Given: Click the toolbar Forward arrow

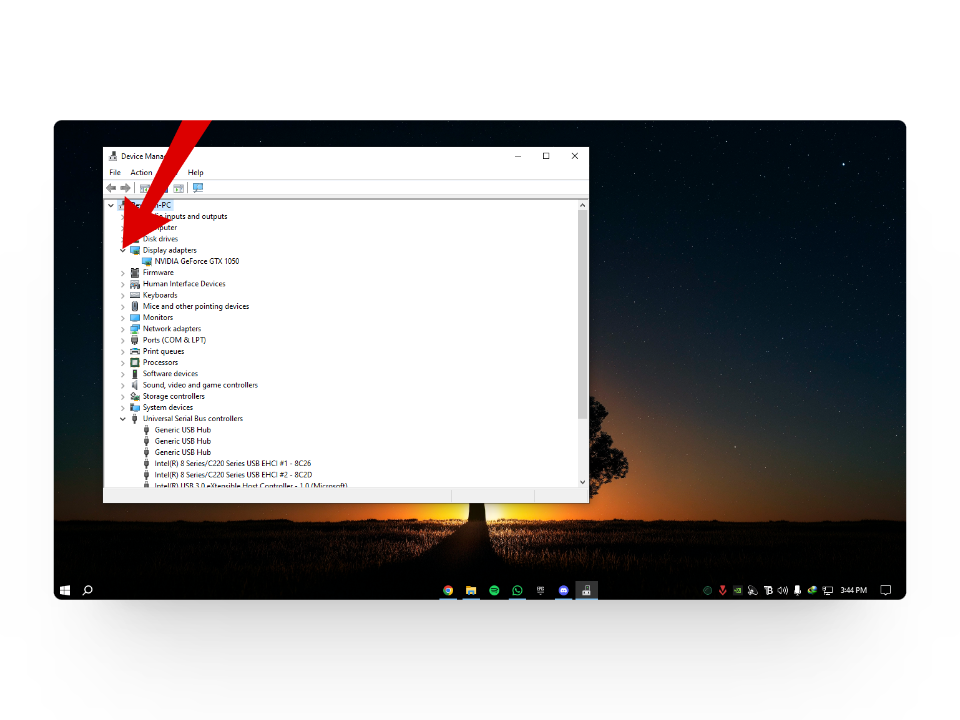Looking at the screenshot, I should pyautogui.click(x=126, y=188).
